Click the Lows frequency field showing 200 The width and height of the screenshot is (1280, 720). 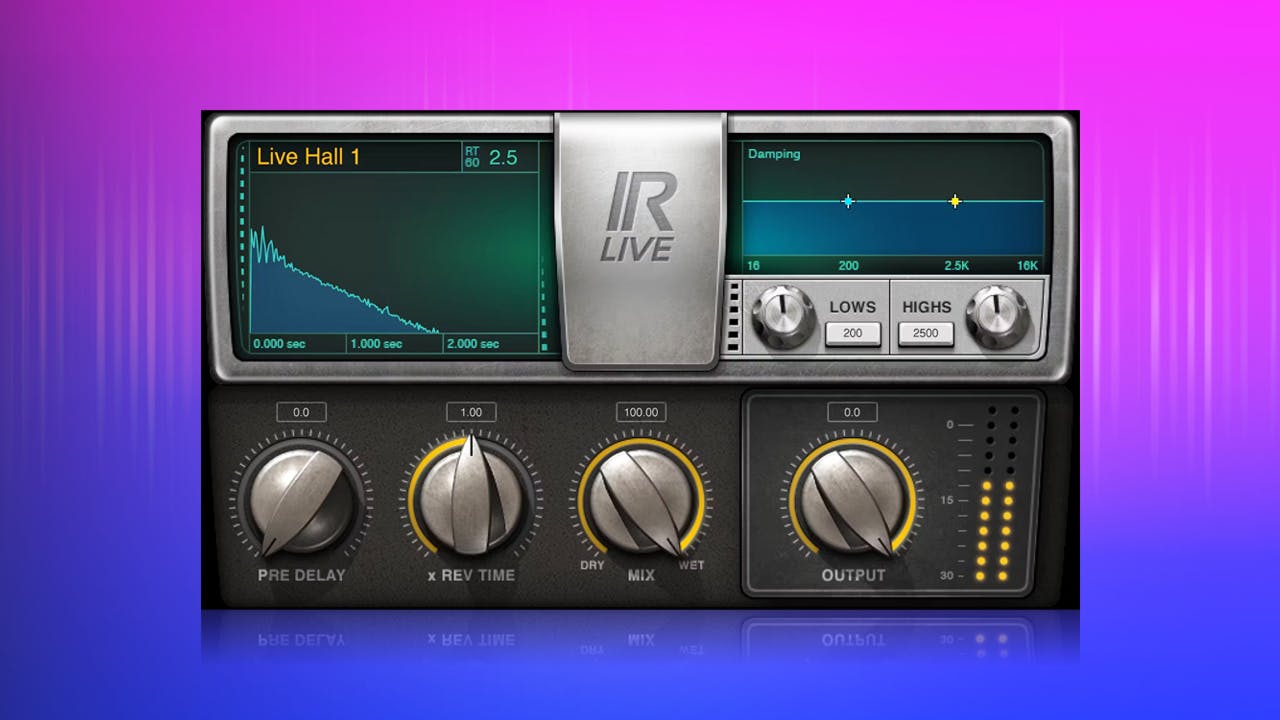(x=852, y=333)
